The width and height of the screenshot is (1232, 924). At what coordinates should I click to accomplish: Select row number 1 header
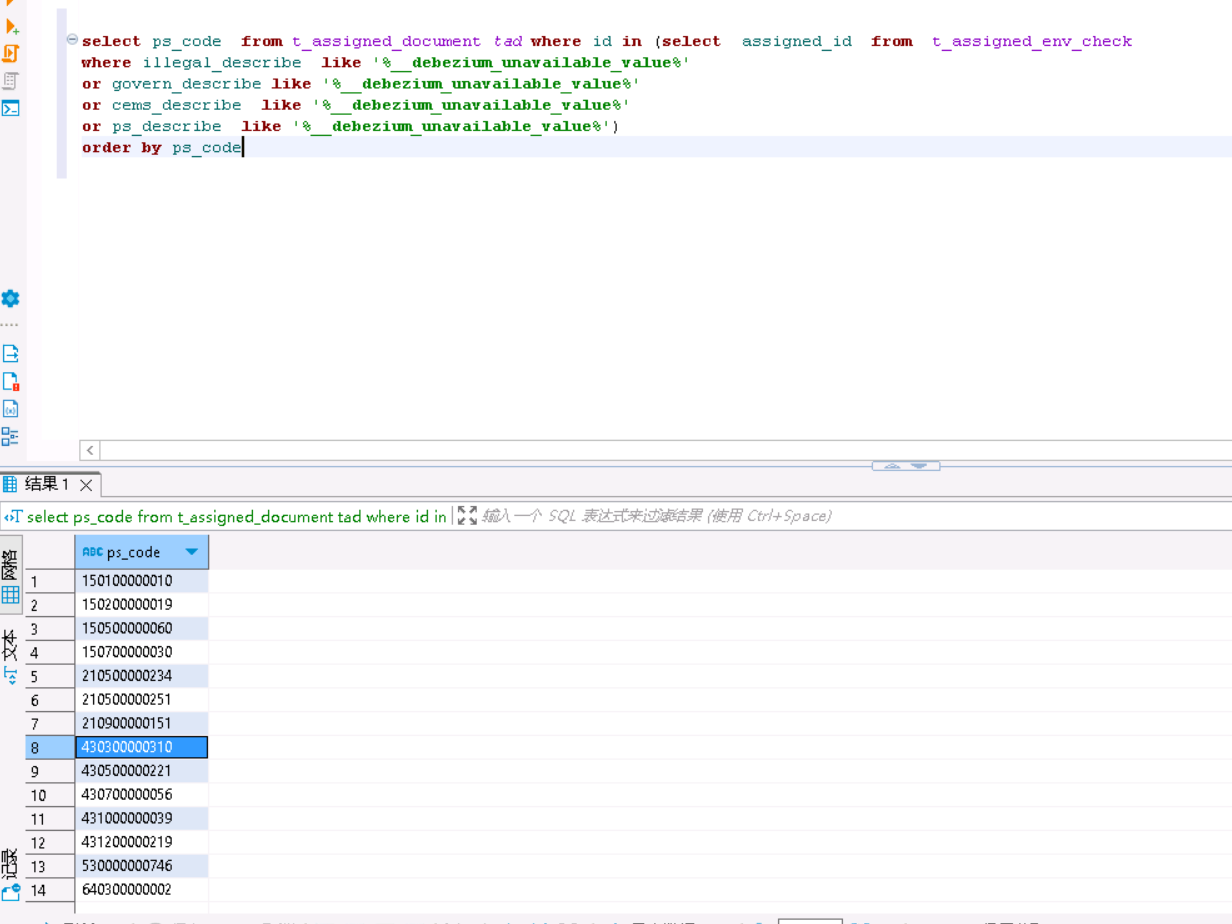(50, 581)
